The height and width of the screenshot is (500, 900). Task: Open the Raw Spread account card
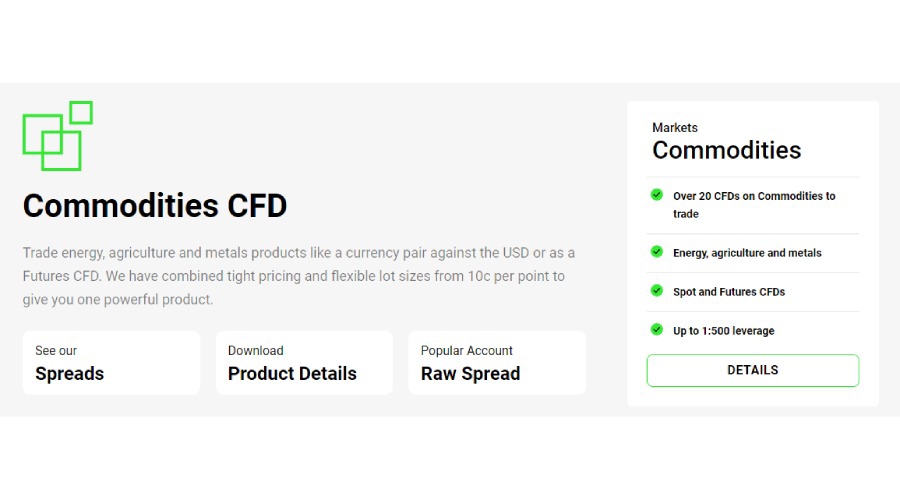point(496,363)
